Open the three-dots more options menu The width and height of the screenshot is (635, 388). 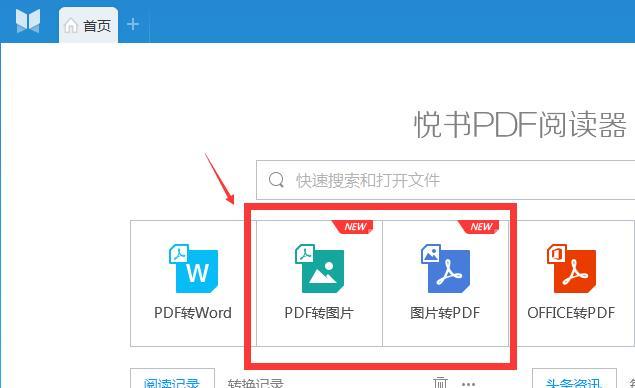[469, 384]
